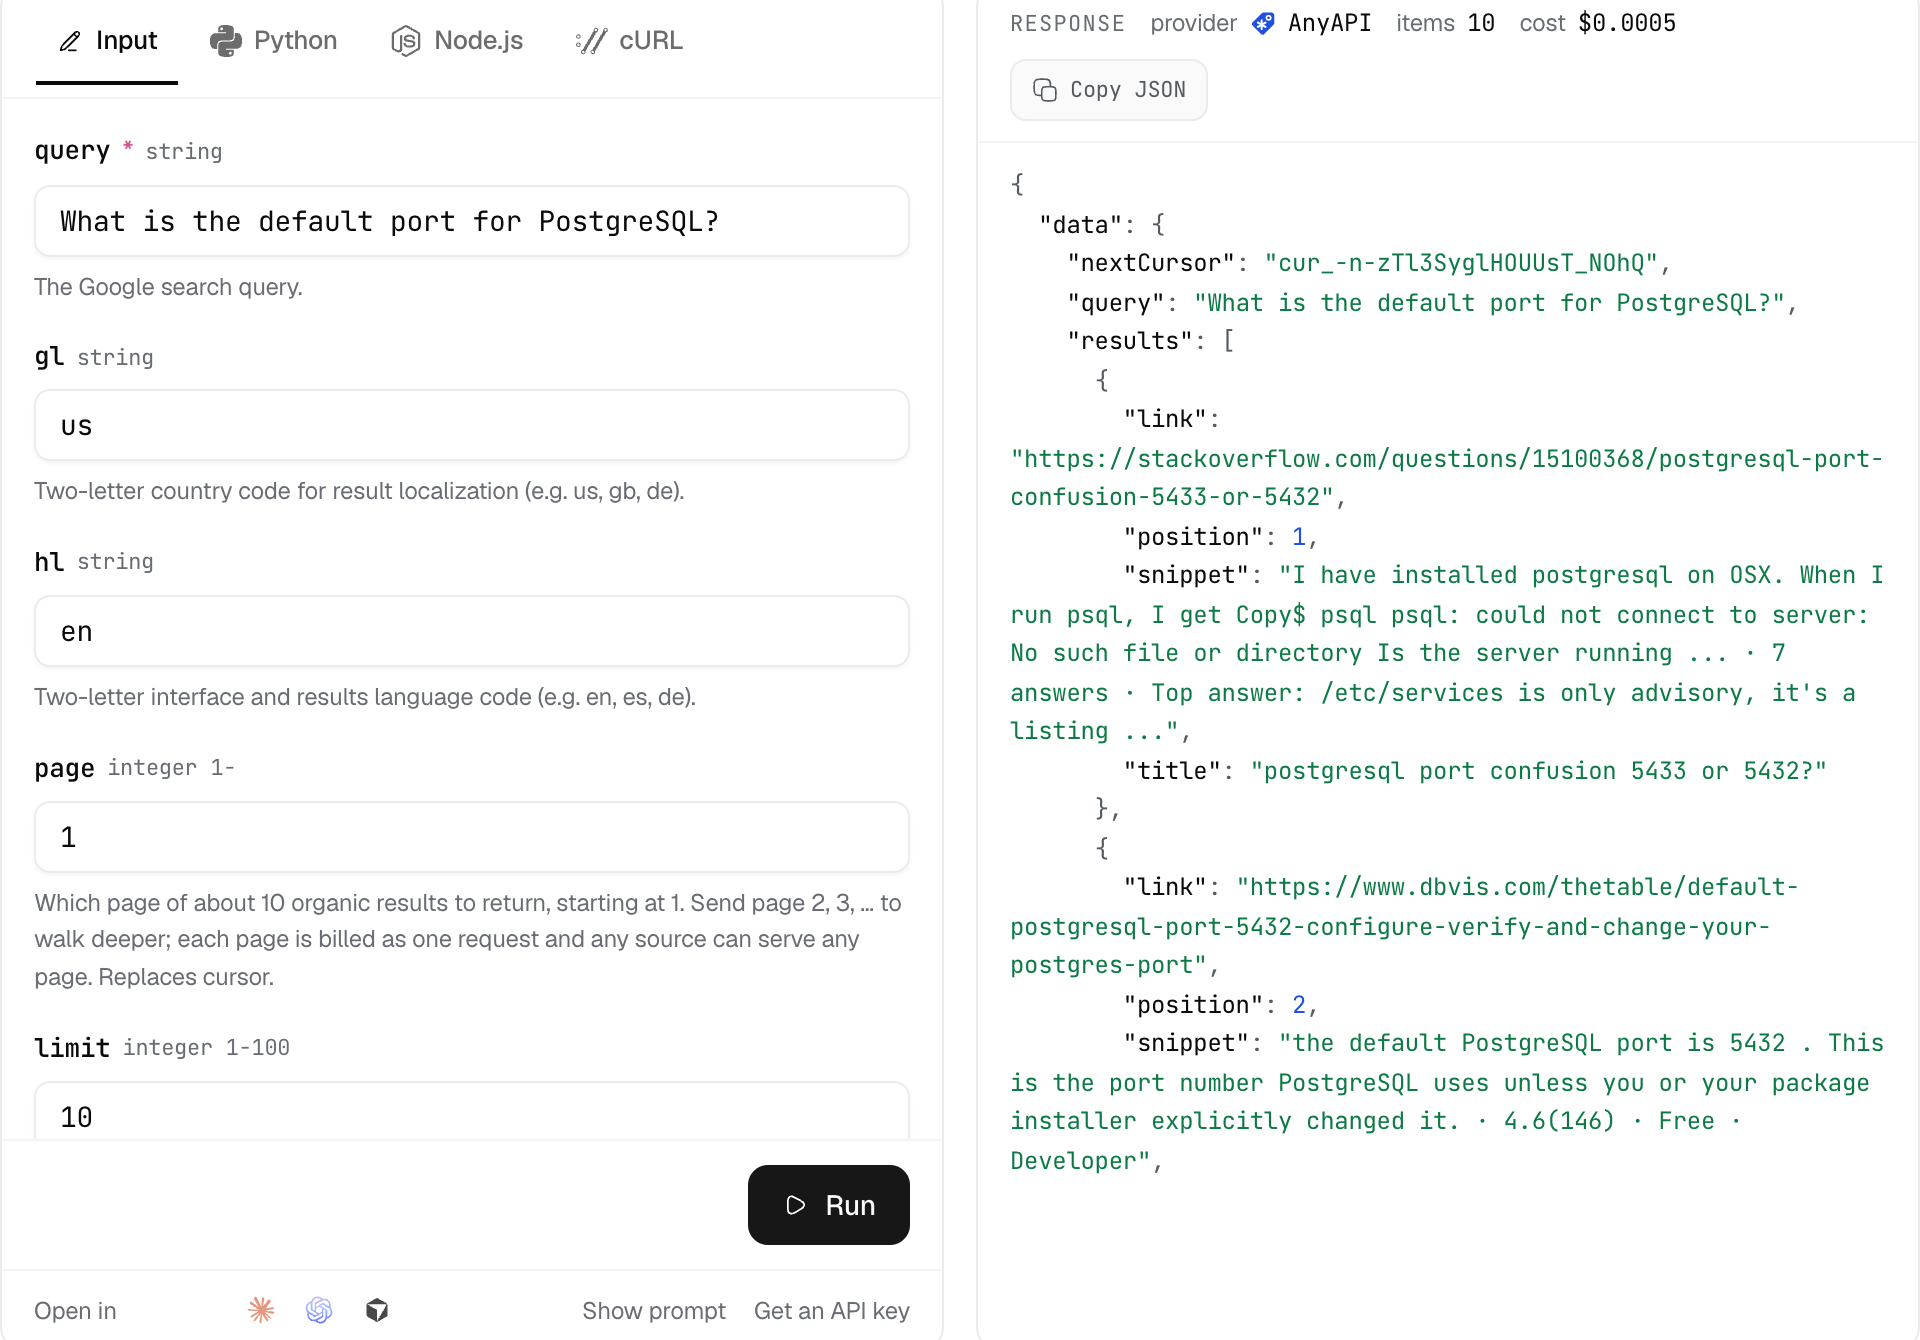Screen dimensions: 1920x1340
Task: Click the nextCursor value string
Action: [1461, 263]
